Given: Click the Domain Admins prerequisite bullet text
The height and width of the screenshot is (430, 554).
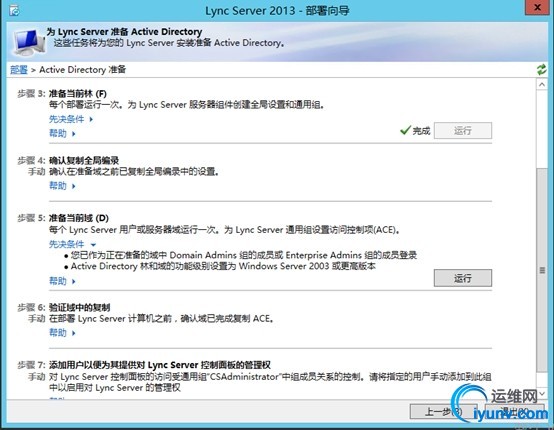Looking at the screenshot, I should pyautogui.click(x=243, y=255).
